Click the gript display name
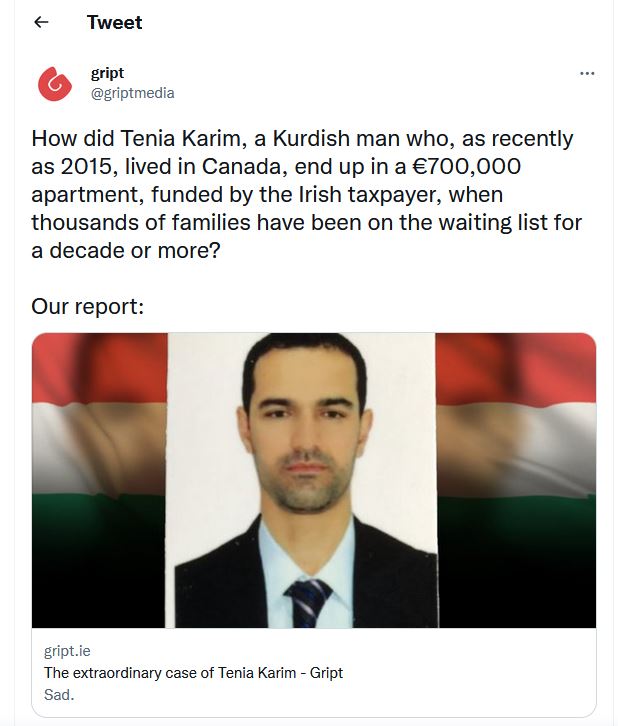618x726 pixels. pos(107,73)
